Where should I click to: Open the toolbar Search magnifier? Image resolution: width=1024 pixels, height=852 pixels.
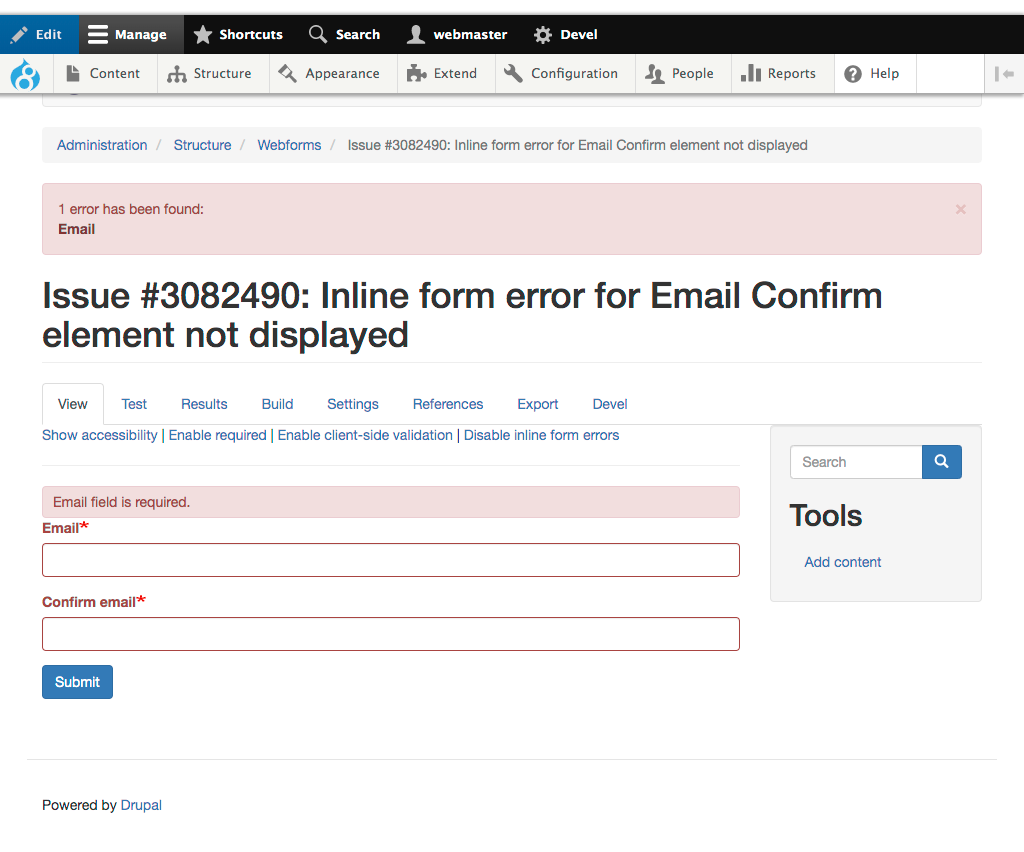click(344, 35)
